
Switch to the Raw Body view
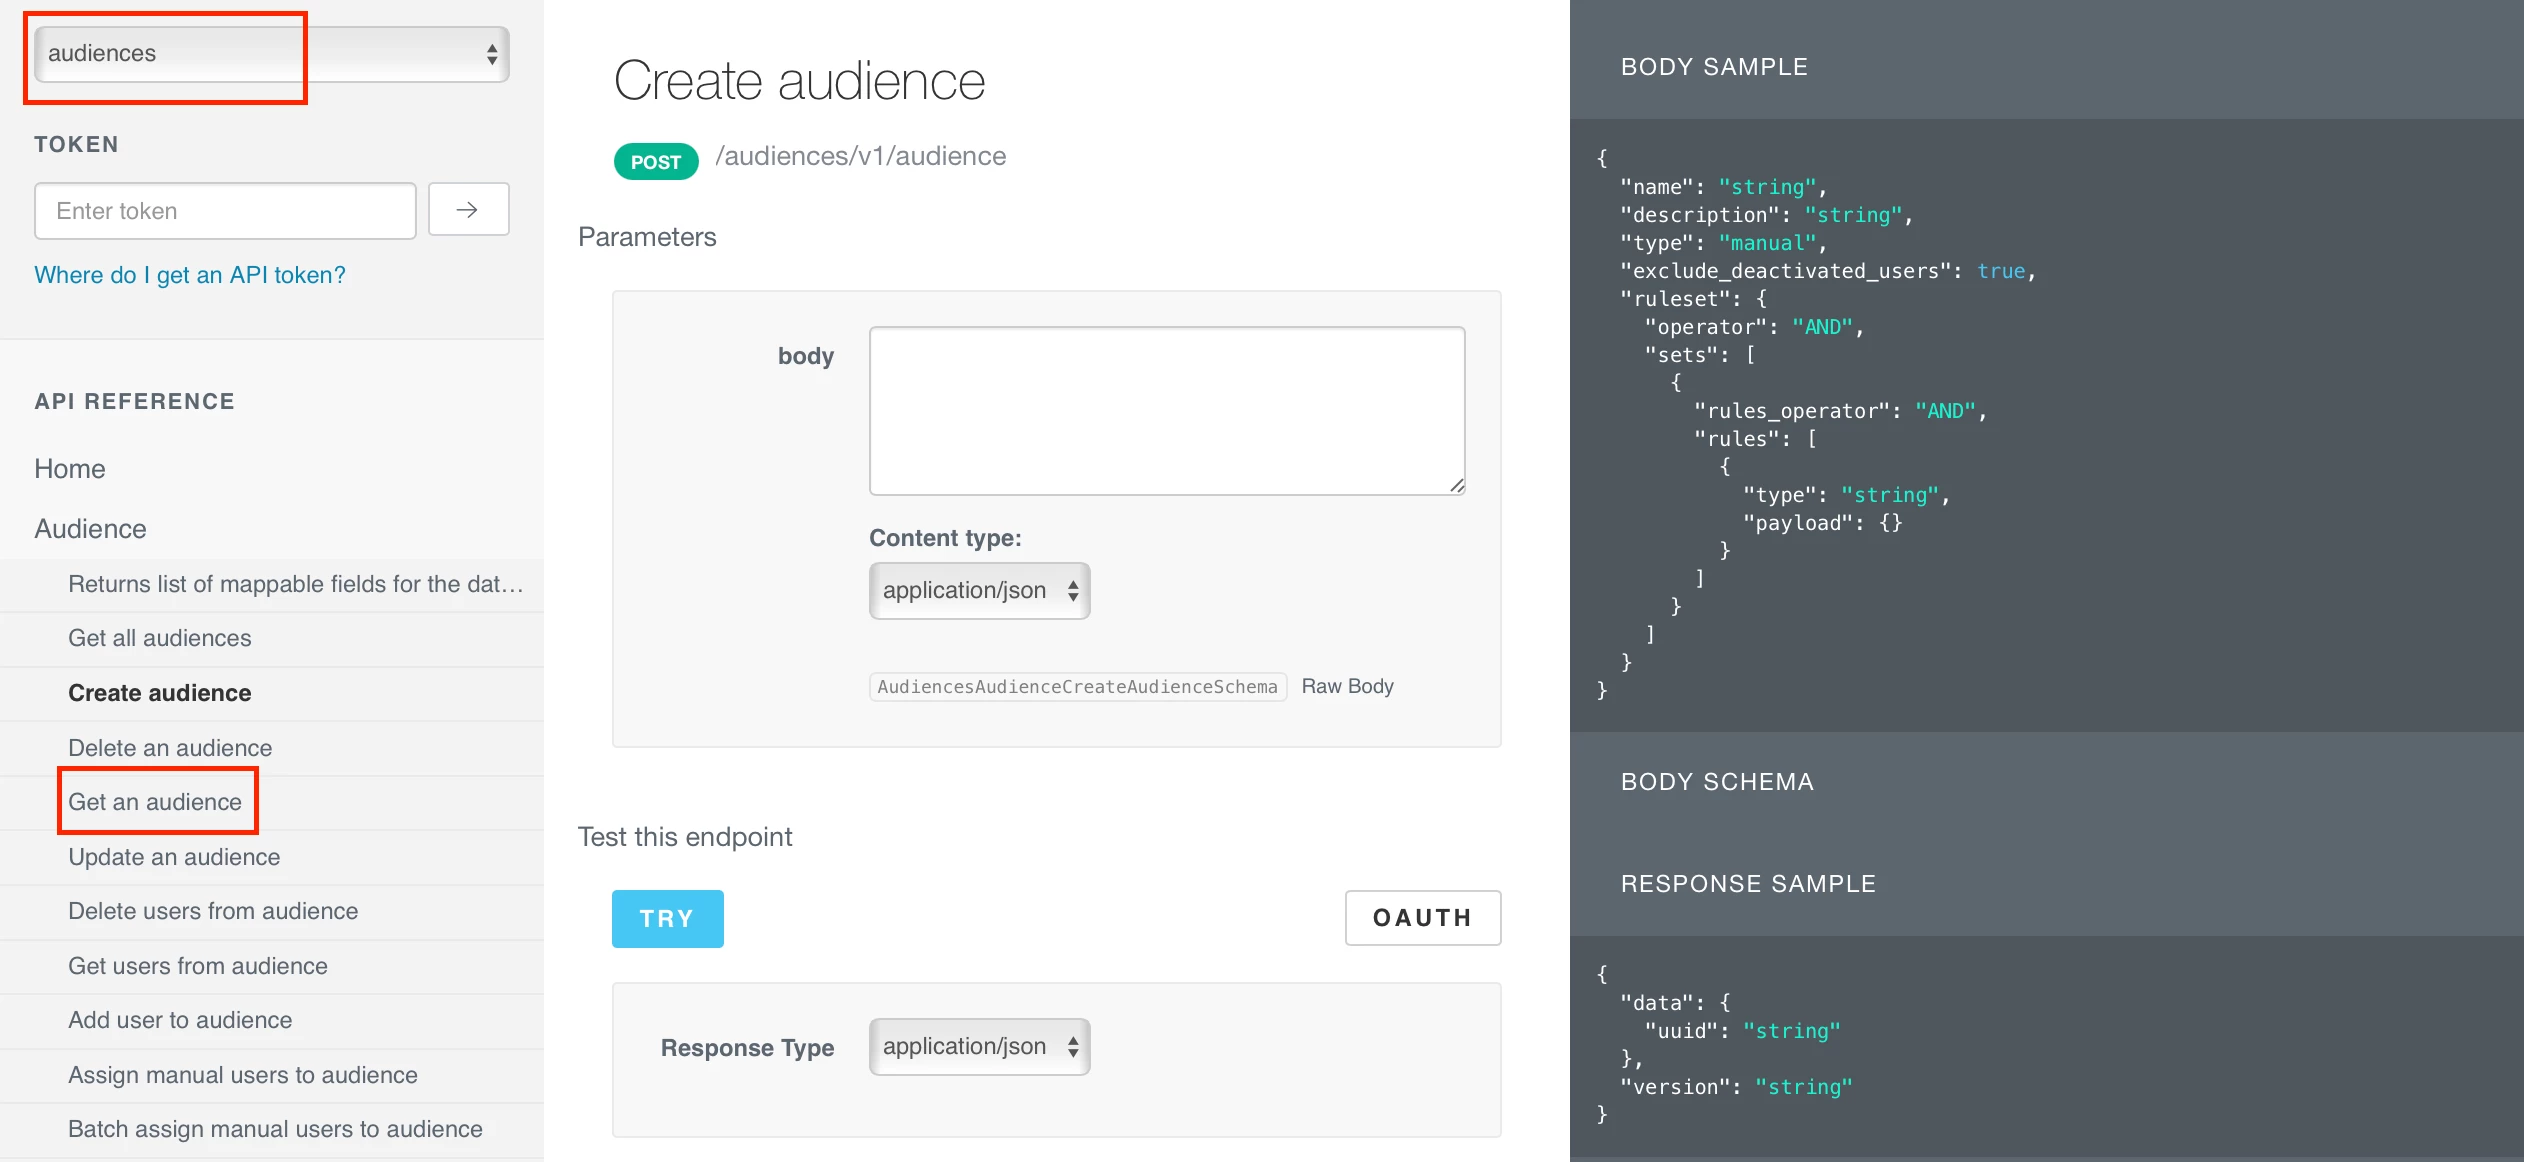pos(1347,686)
